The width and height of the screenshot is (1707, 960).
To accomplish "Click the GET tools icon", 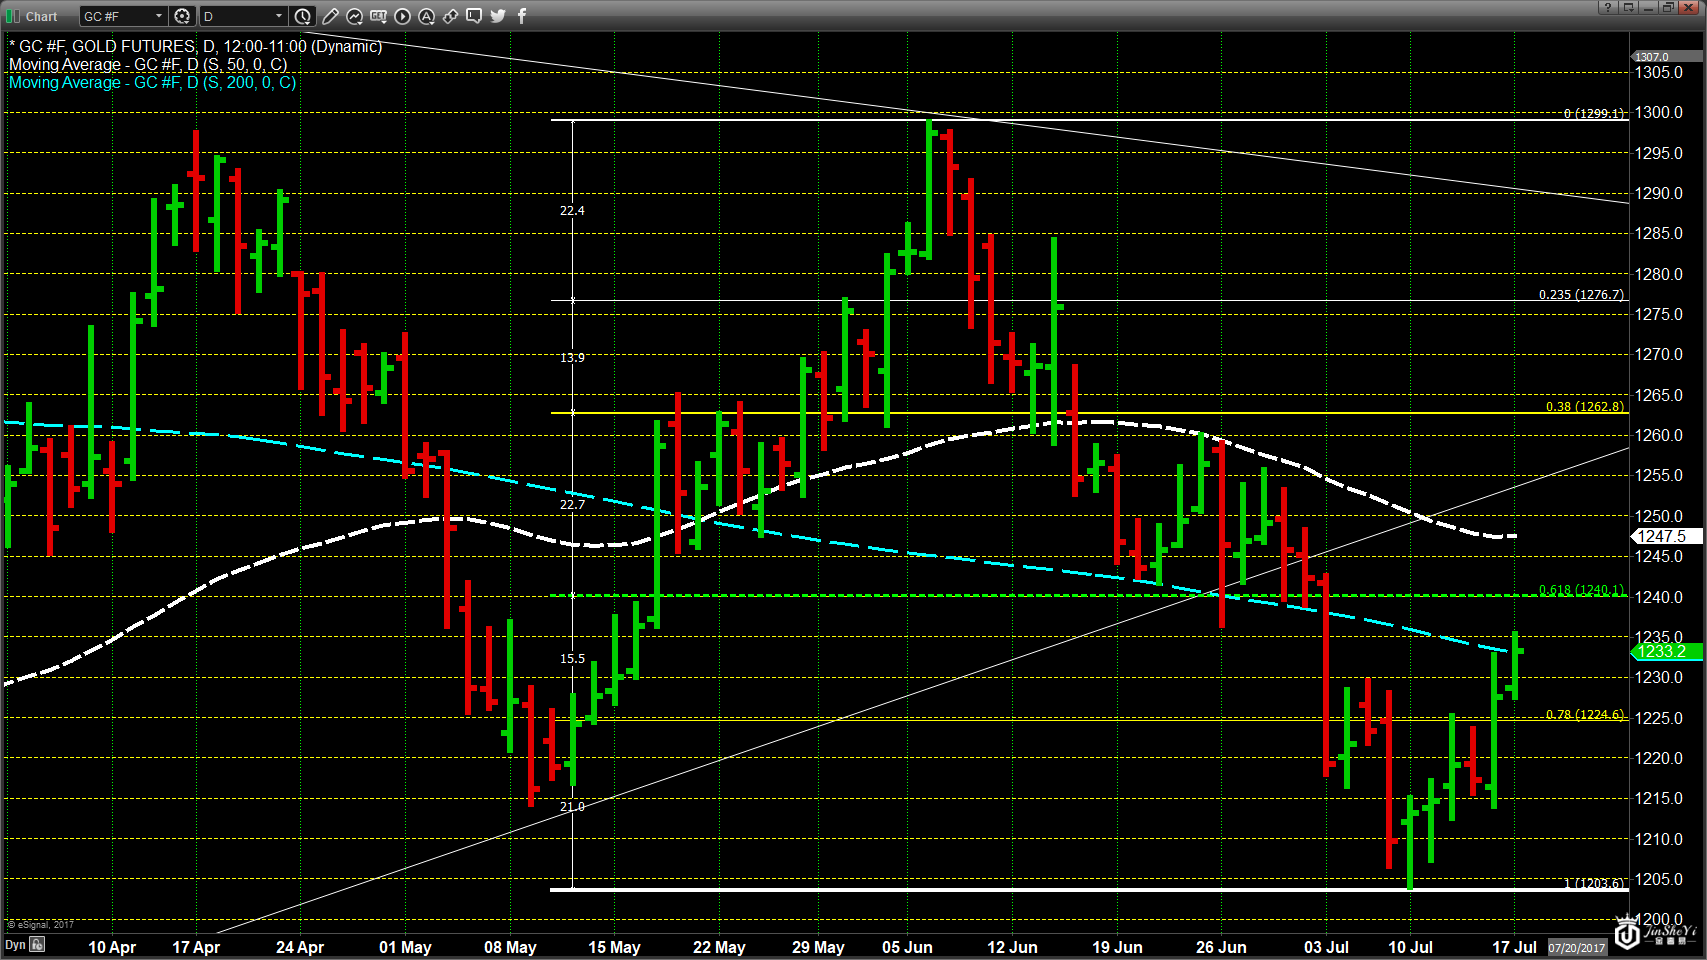I will tap(378, 16).
